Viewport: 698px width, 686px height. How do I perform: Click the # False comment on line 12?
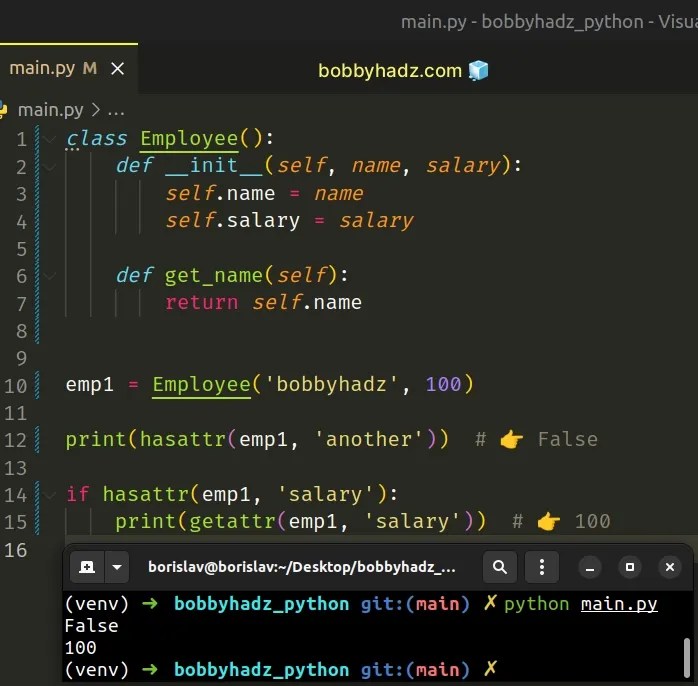pos(536,439)
